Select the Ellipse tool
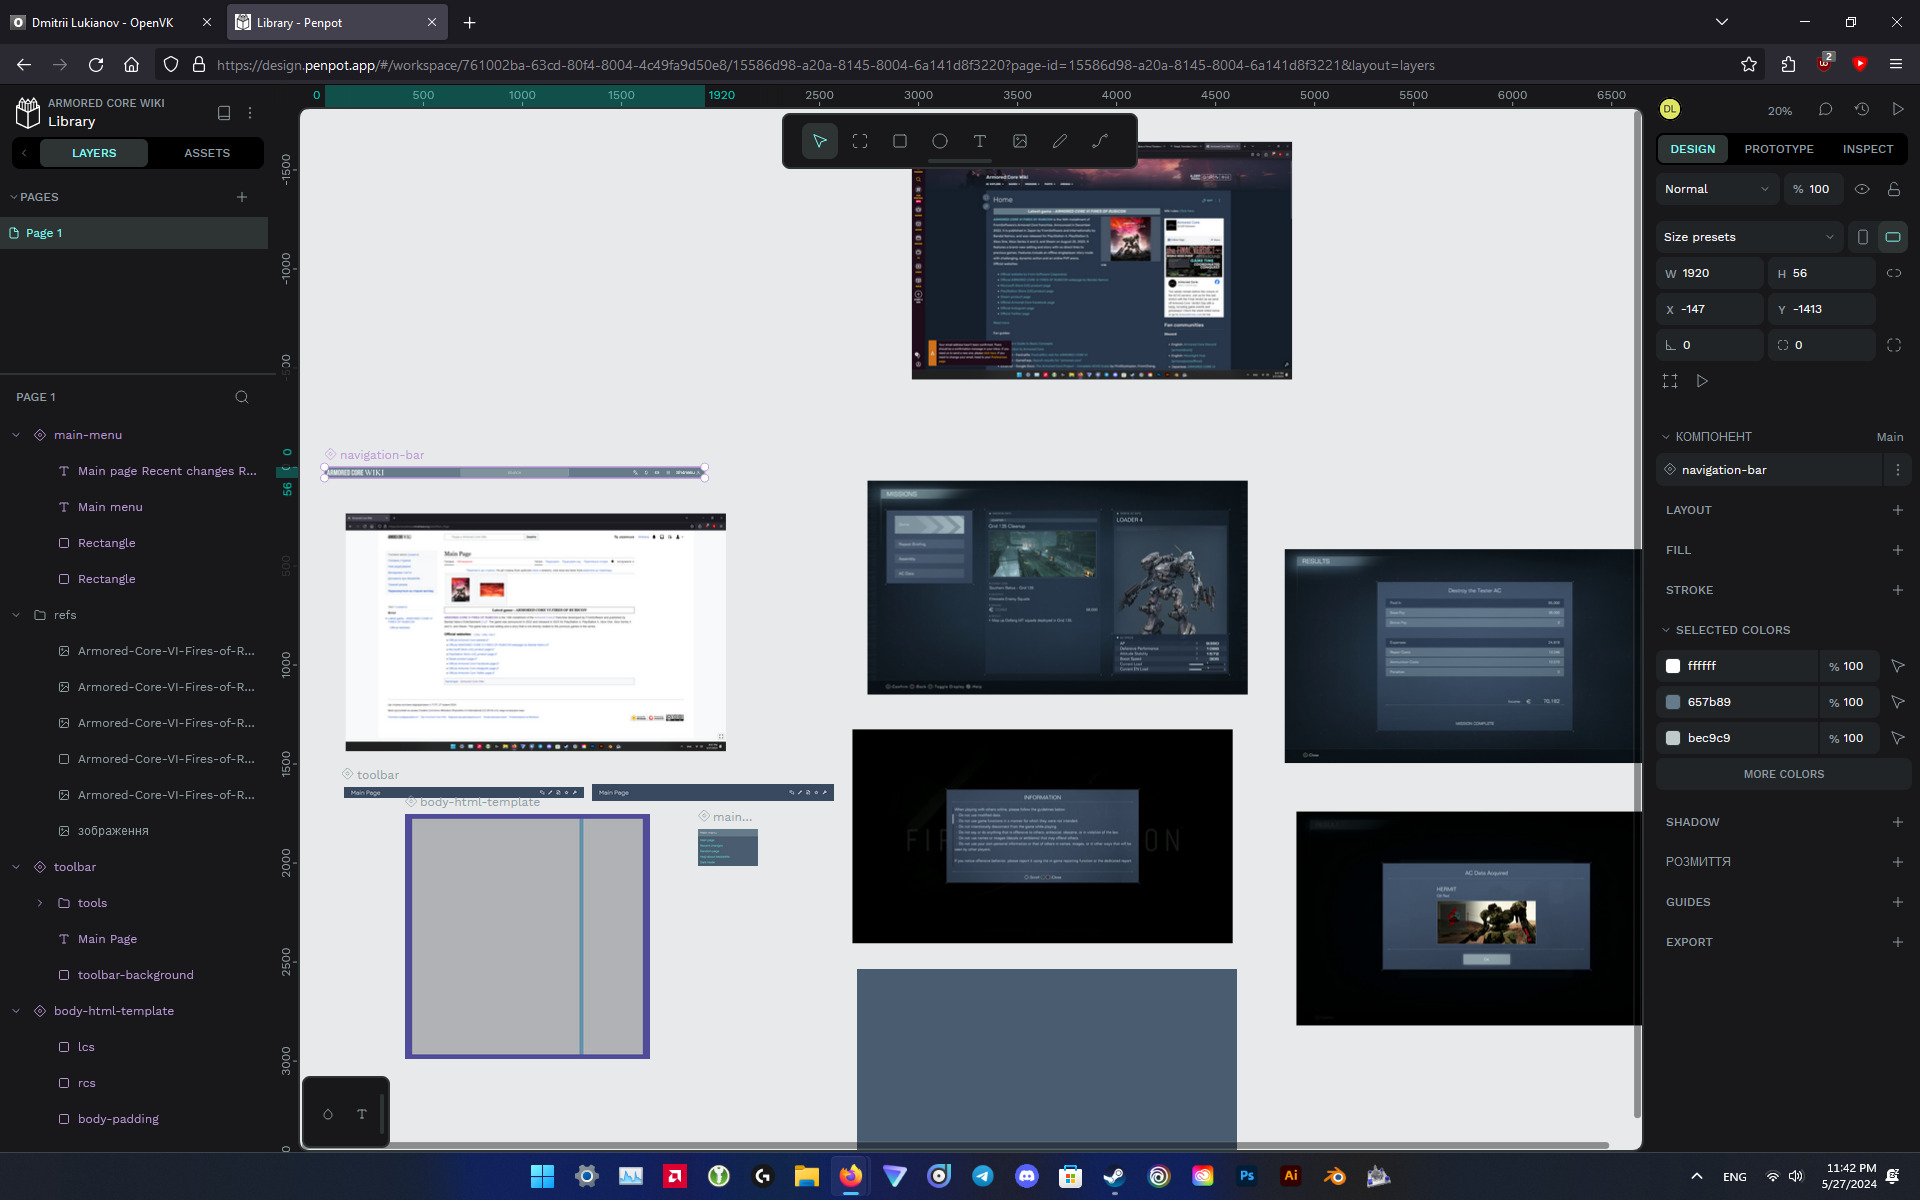This screenshot has width=1920, height=1200. (940, 141)
